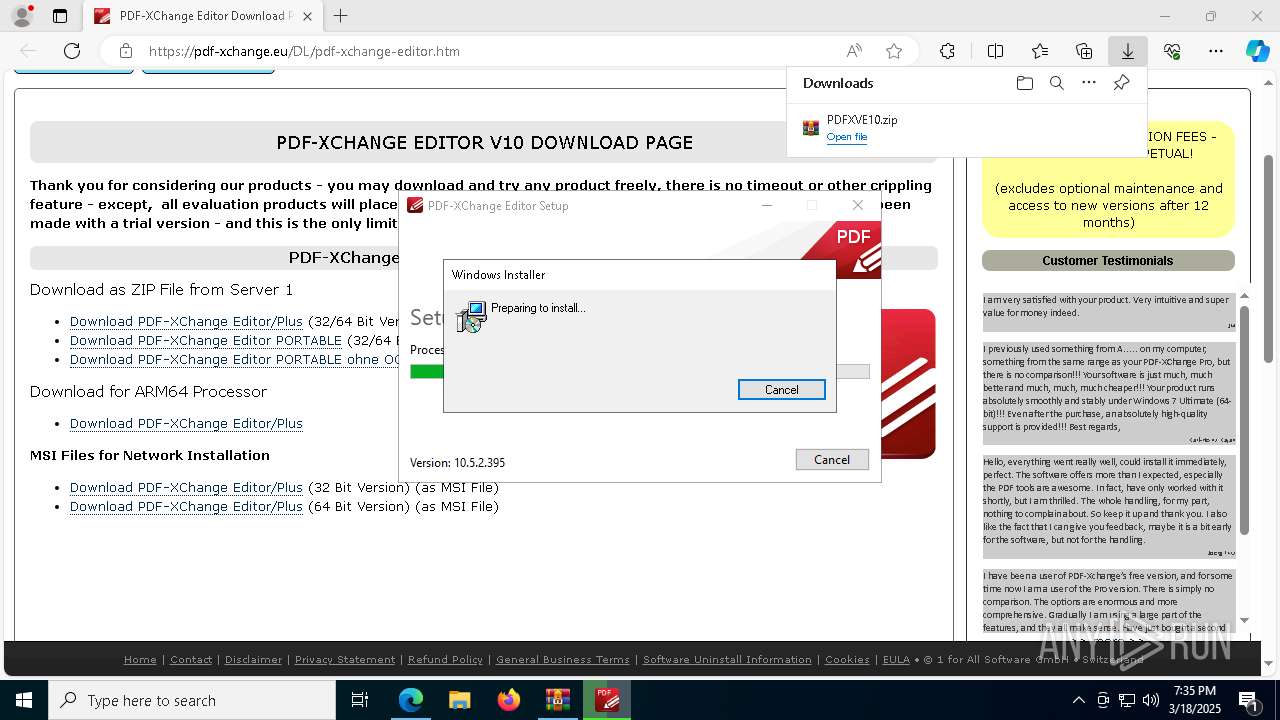Screen dimensions: 1280x720
Task: Open Edge from the taskbar
Action: point(411,700)
